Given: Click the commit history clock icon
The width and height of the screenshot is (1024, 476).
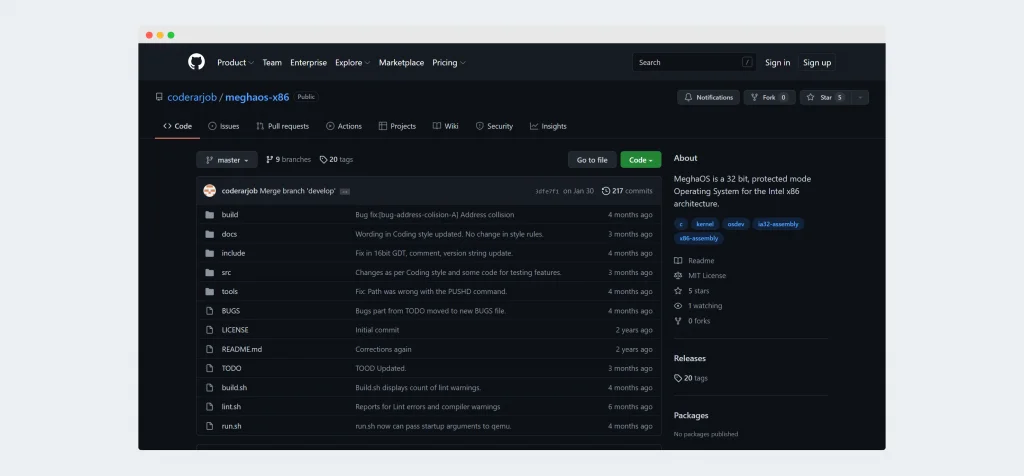Looking at the screenshot, I should click(606, 191).
